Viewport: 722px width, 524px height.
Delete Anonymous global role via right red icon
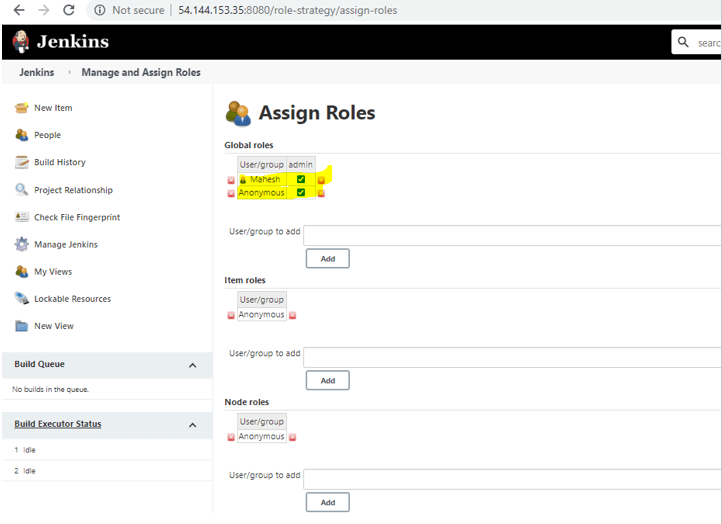click(x=321, y=193)
